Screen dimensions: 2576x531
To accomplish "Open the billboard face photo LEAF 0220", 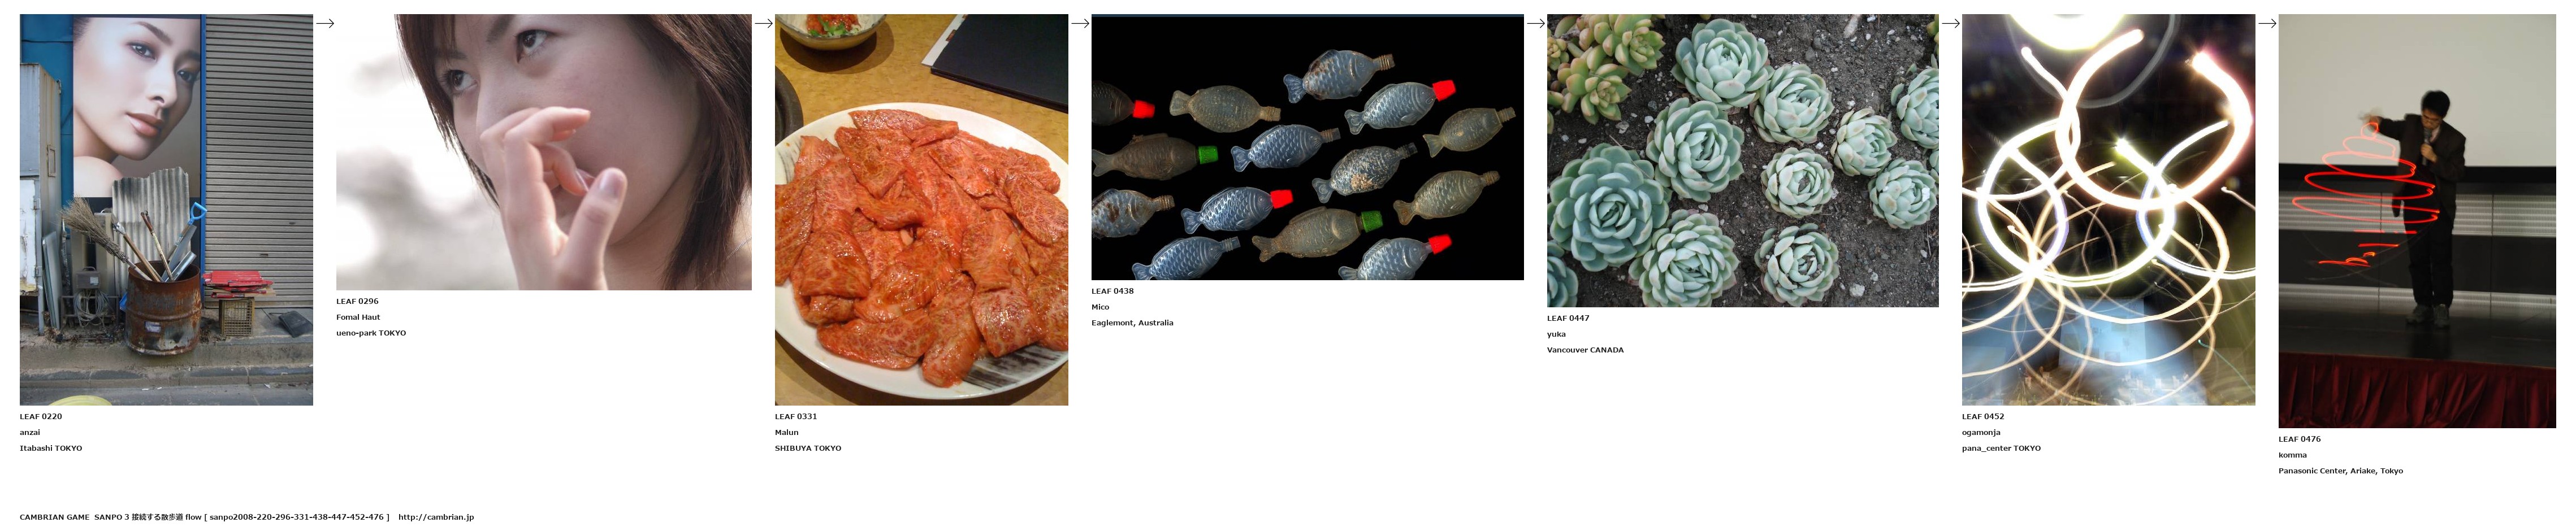I will coord(166,209).
